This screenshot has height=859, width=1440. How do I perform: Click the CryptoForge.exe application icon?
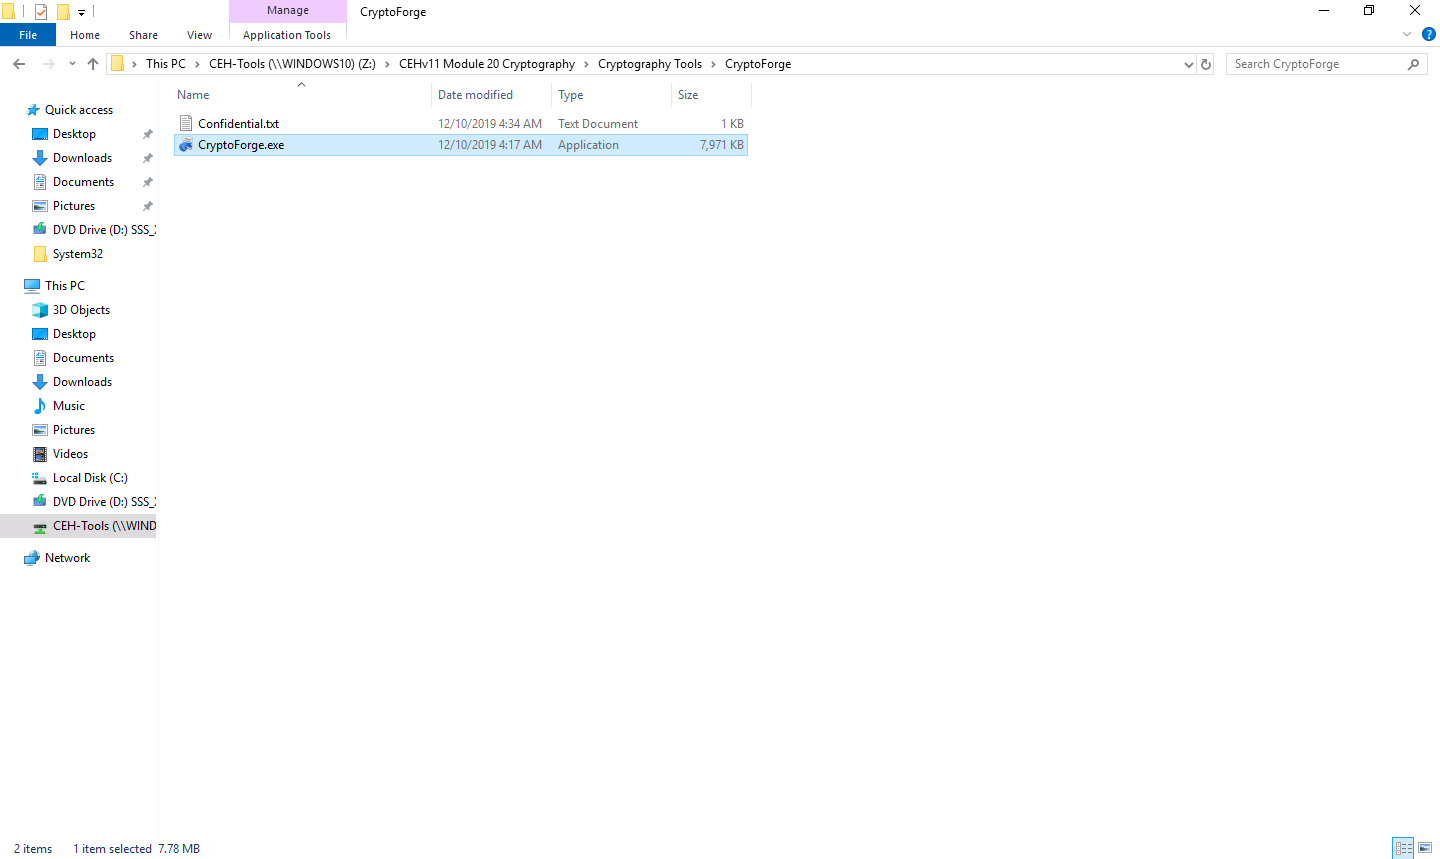tap(185, 145)
